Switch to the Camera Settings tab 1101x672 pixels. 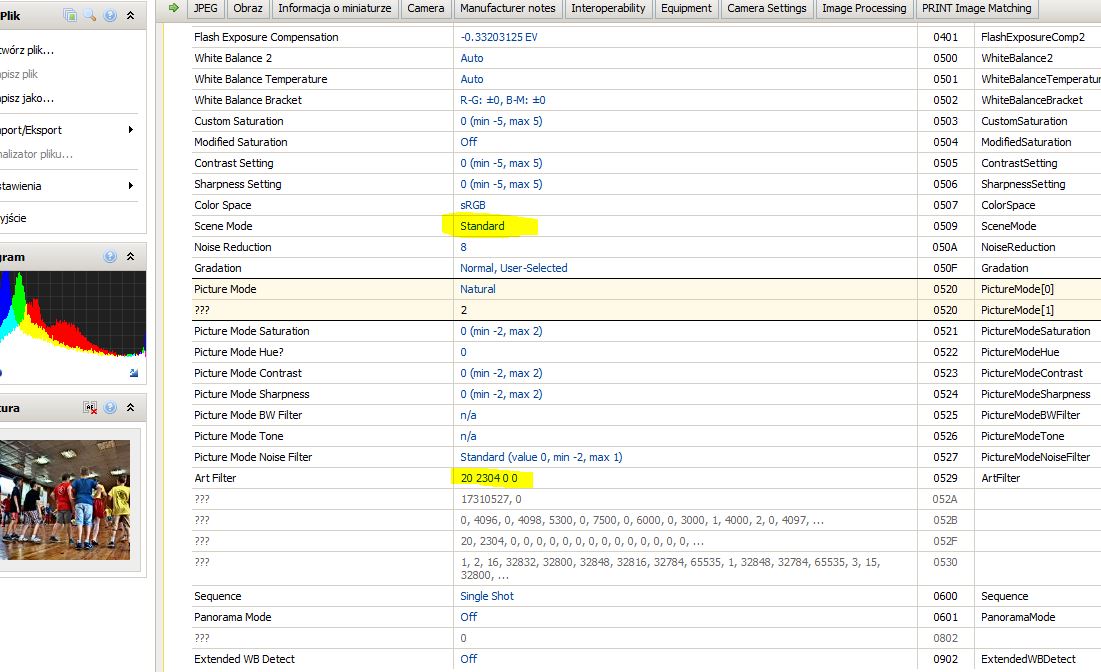pyautogui.click(x=766, y=8)
